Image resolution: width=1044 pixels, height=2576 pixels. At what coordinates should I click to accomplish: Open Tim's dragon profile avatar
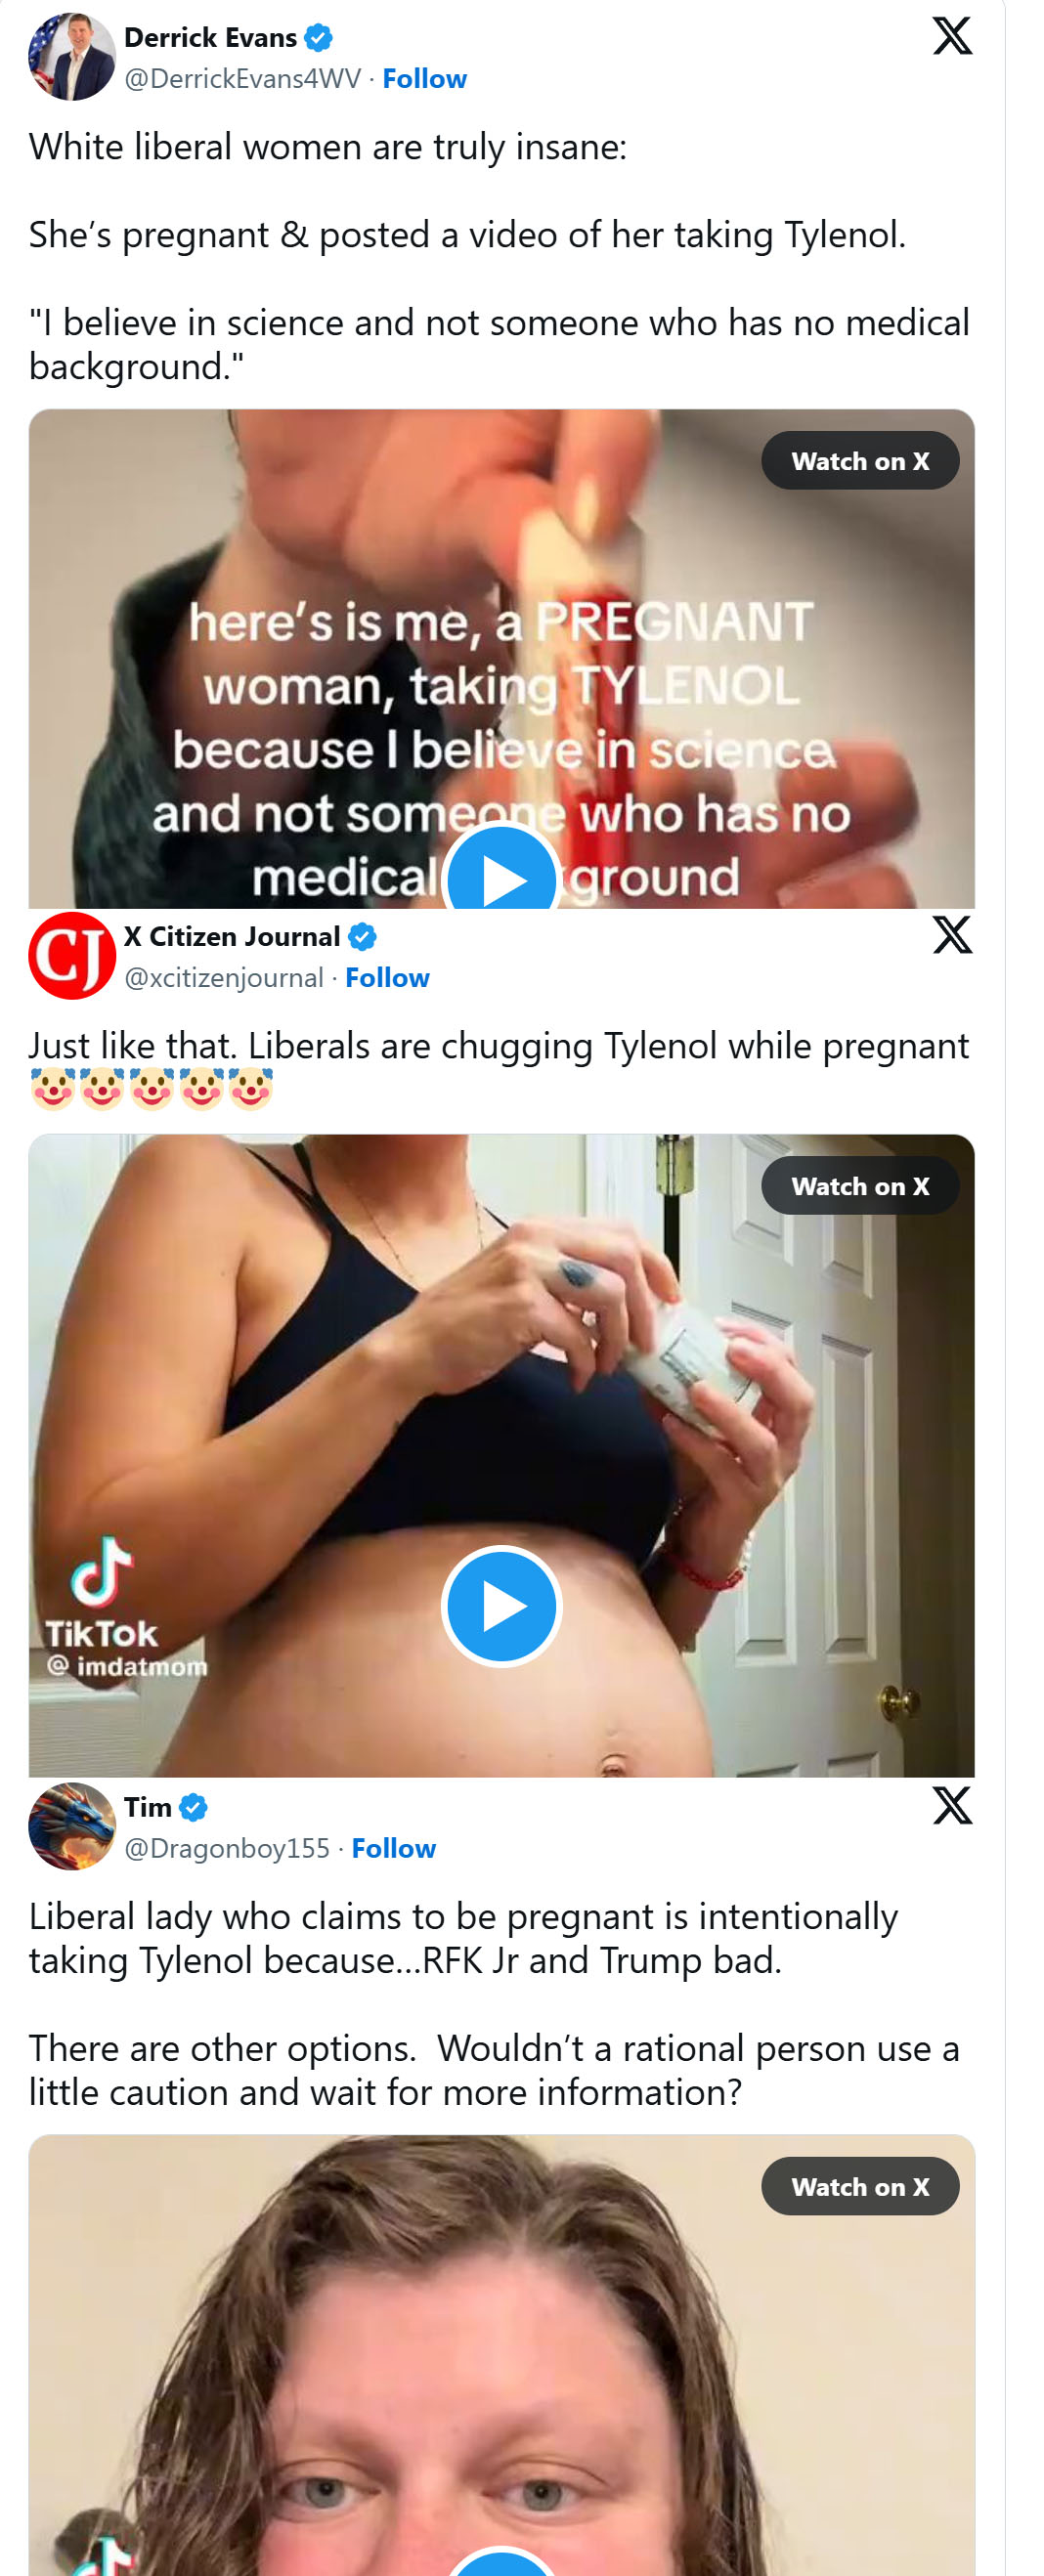72,1827
